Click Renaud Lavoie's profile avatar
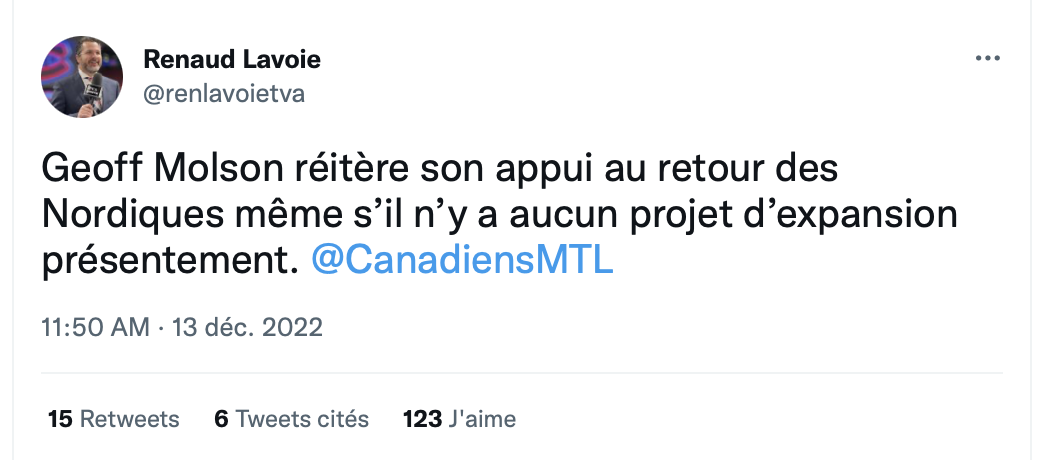1040x460 pixels. click(82, 77)
